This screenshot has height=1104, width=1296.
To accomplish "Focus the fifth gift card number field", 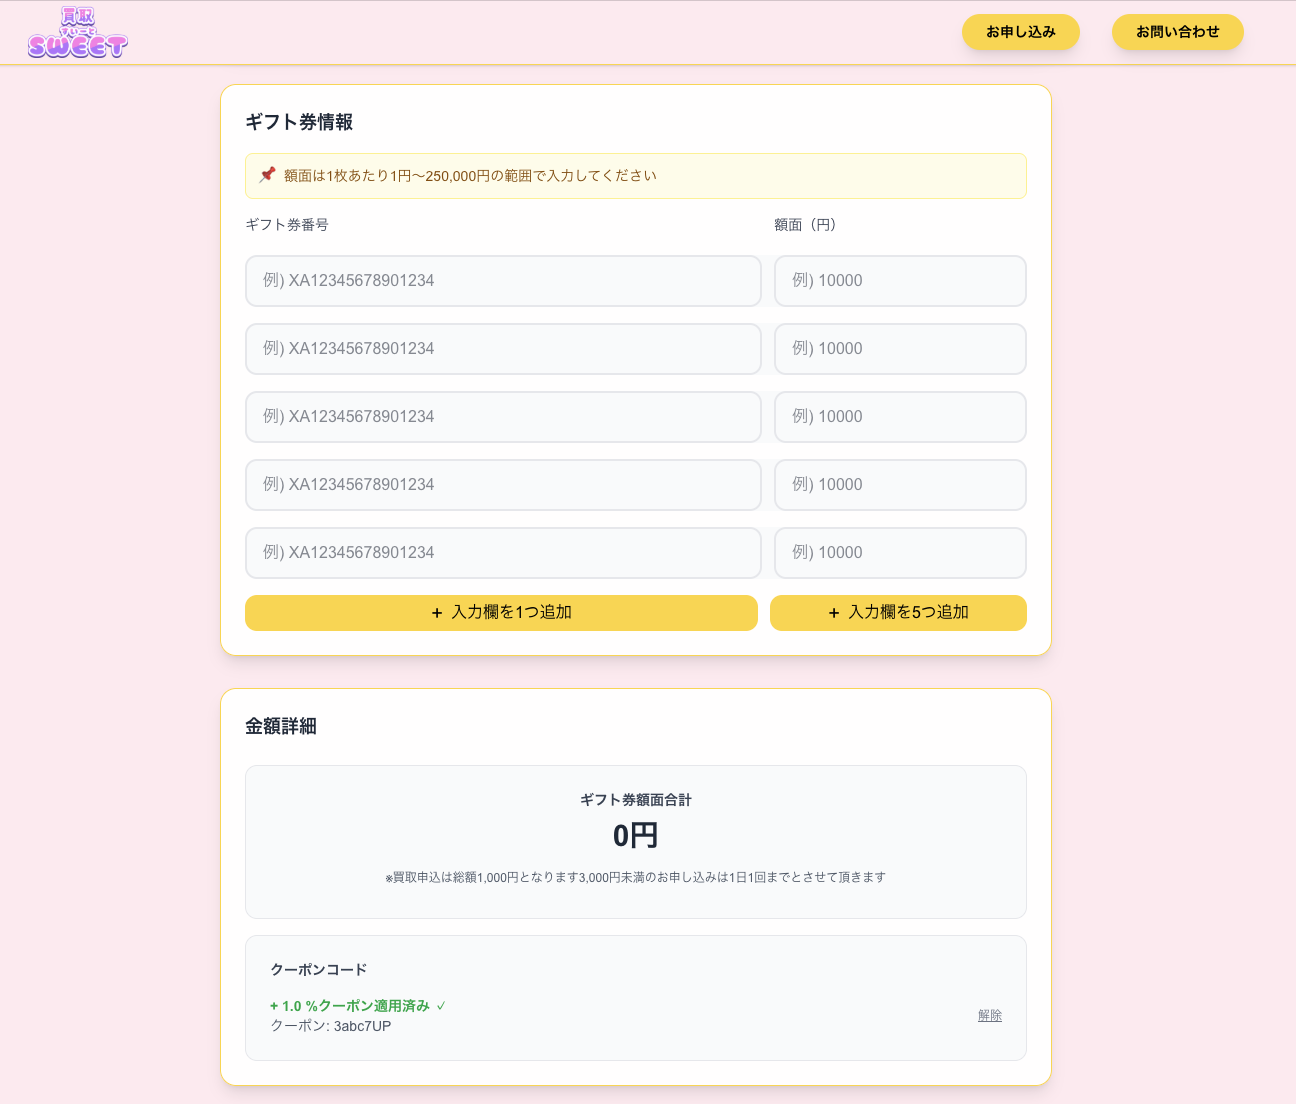I will [x=503, y=553].
